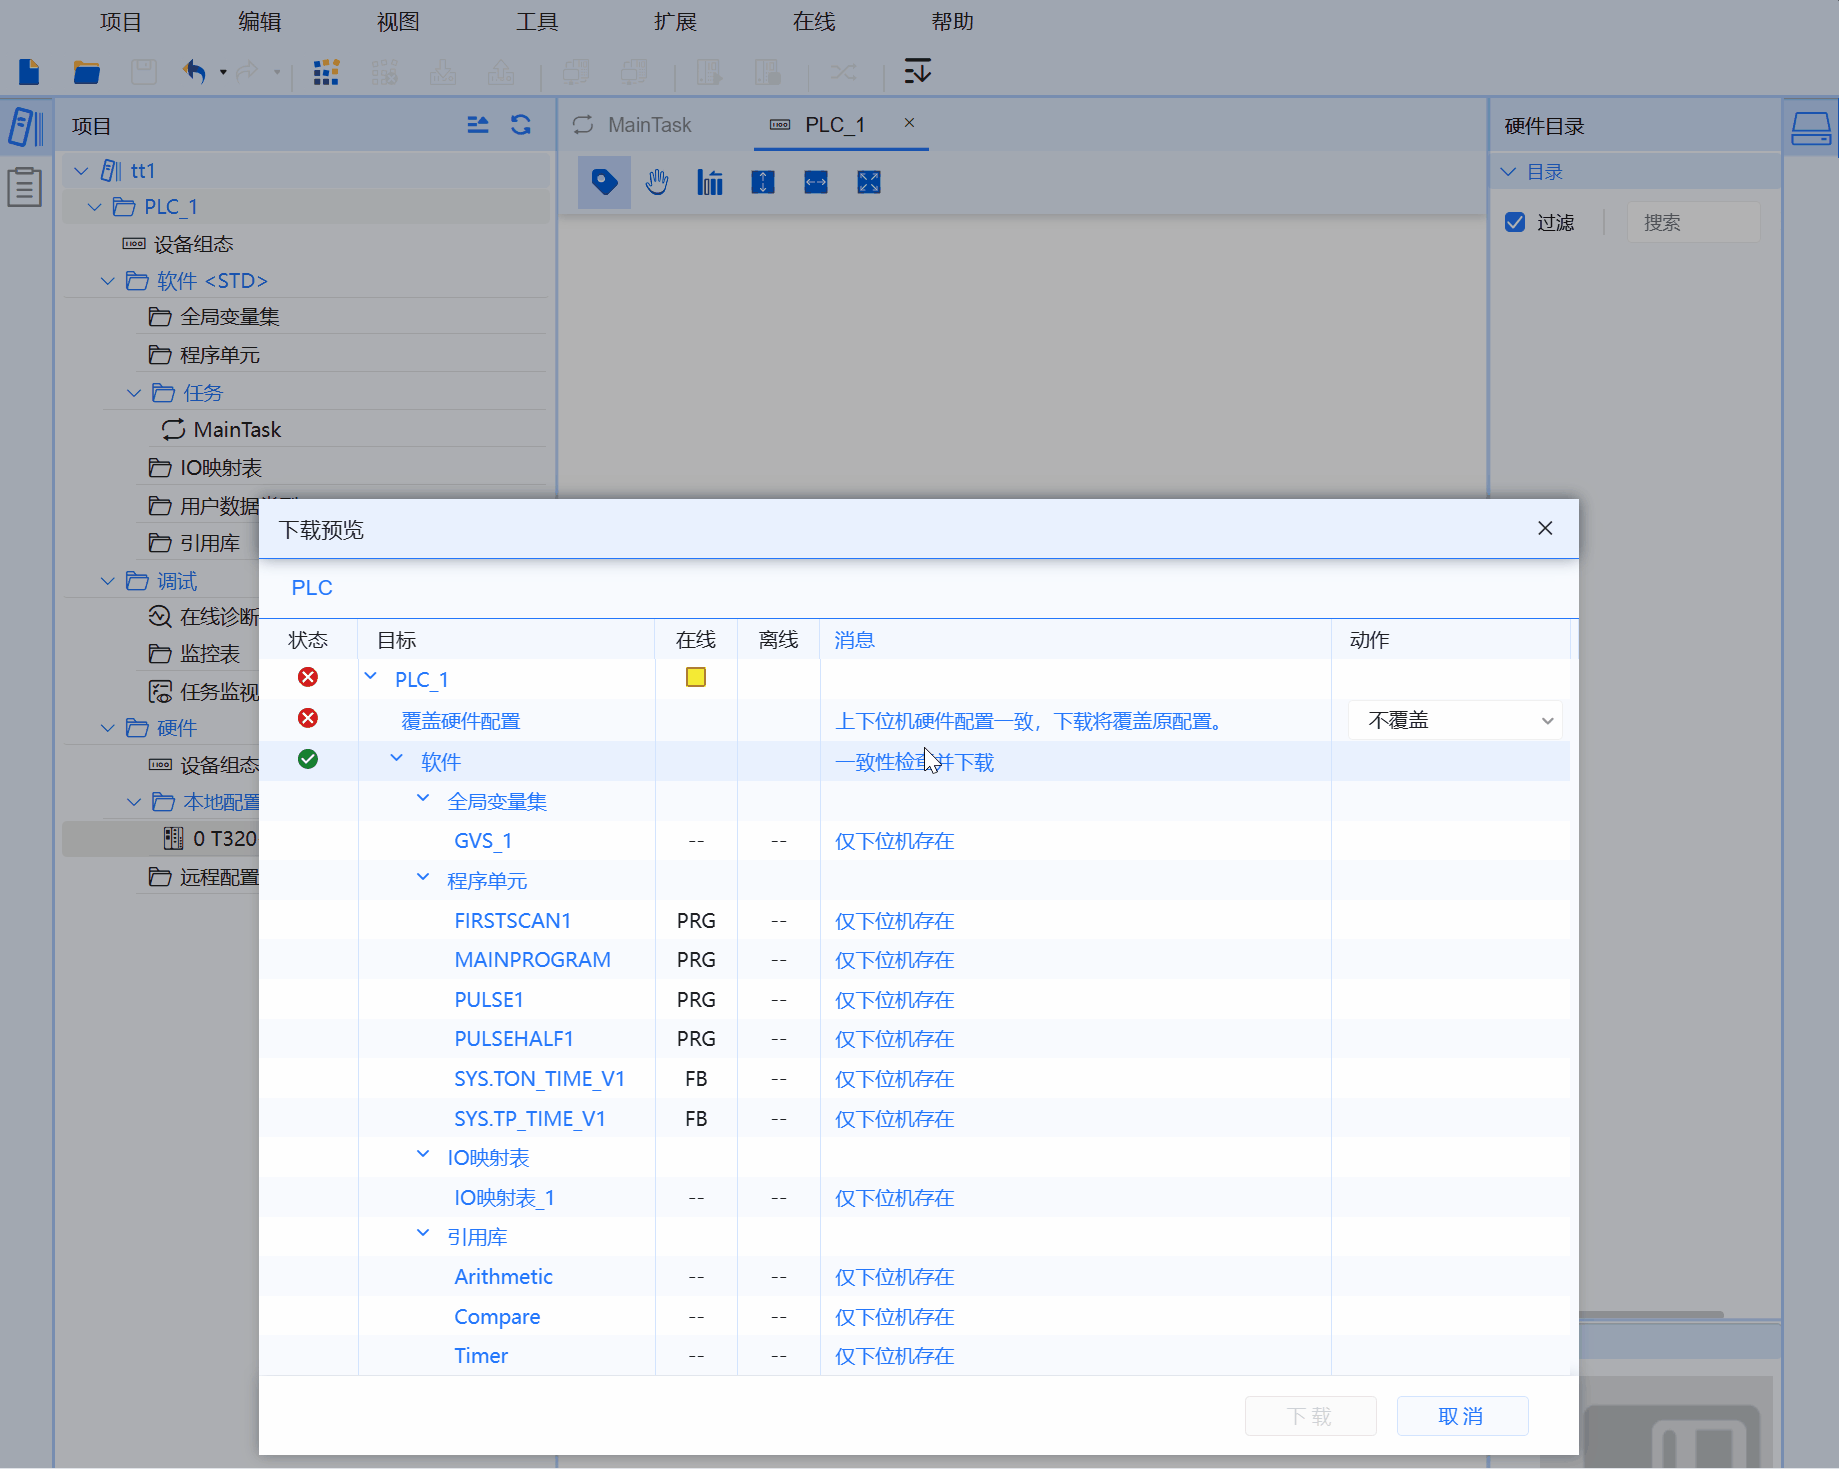Select the tag tool in PLC_1 editor

tap(604, 182)
